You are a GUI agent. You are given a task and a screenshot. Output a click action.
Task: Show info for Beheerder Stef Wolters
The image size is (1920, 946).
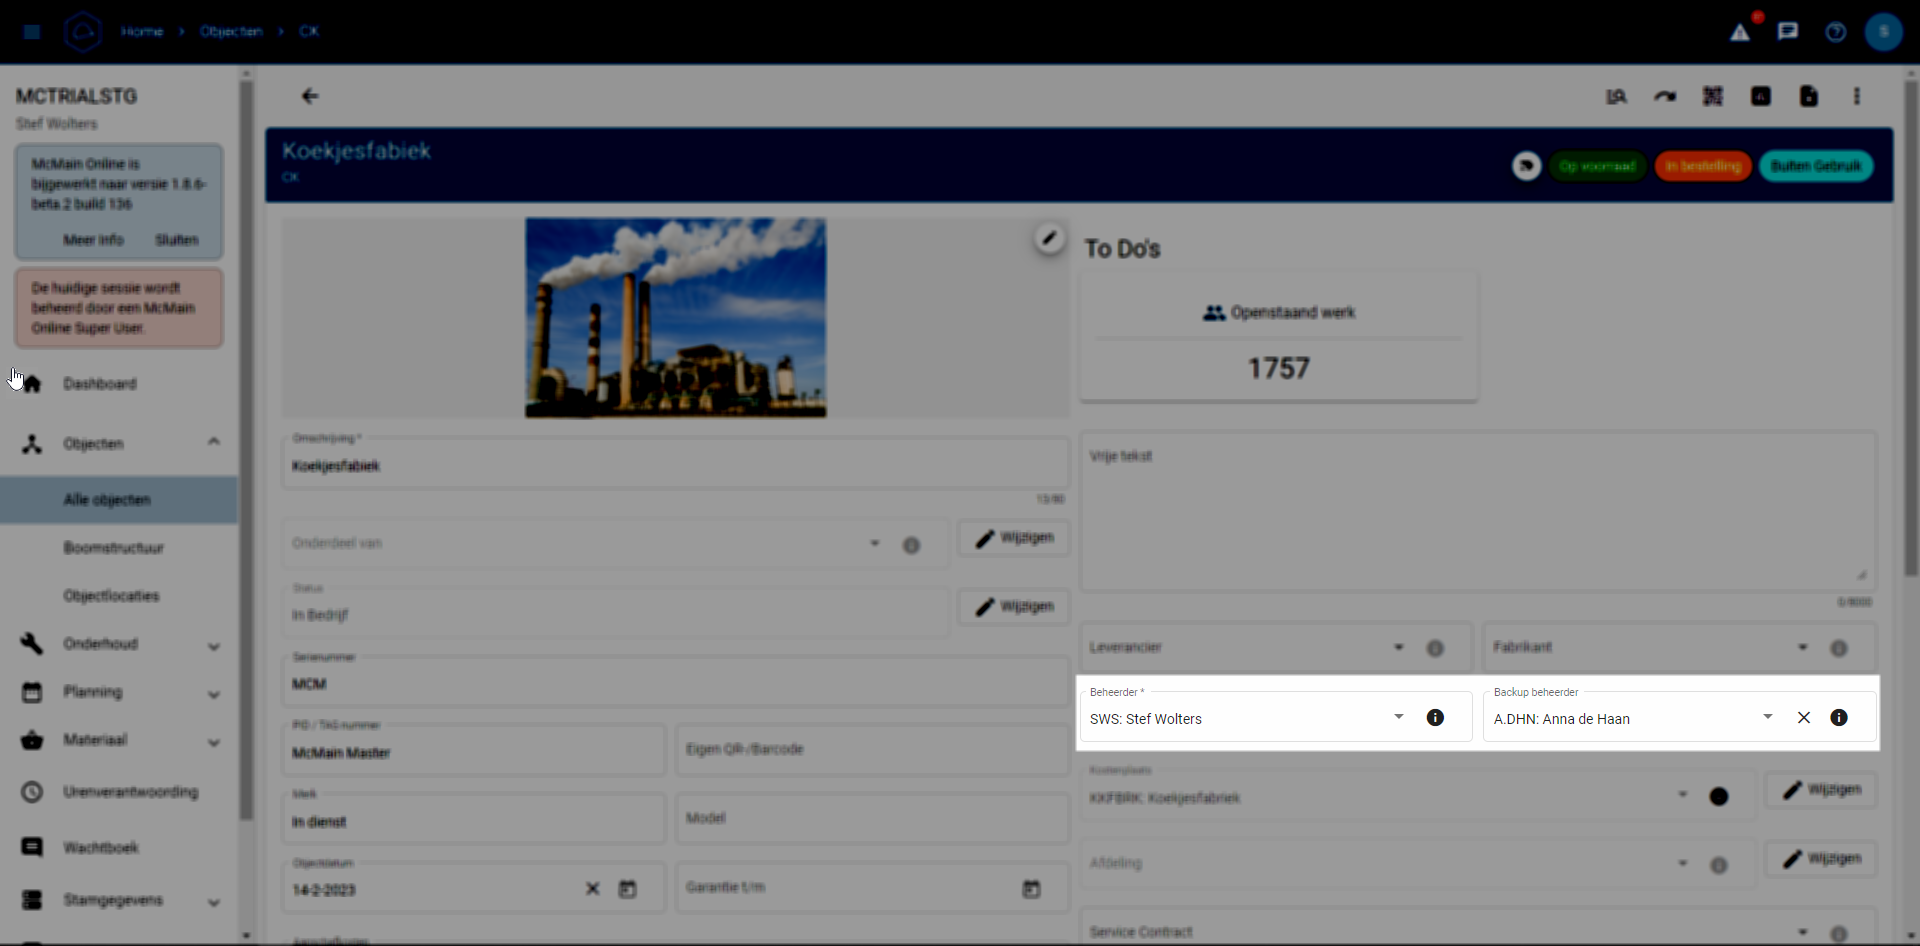(1435, 718)
